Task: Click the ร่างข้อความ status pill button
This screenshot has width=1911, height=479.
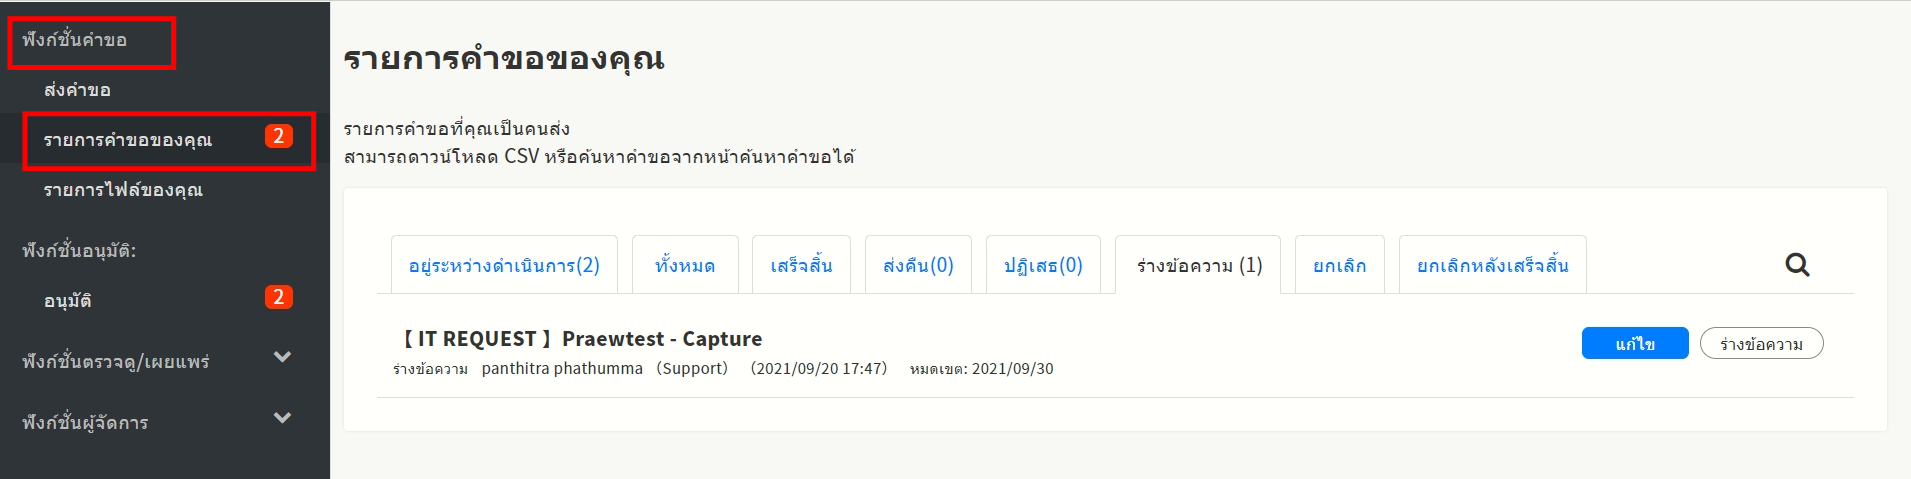Action: (1761, 344)
